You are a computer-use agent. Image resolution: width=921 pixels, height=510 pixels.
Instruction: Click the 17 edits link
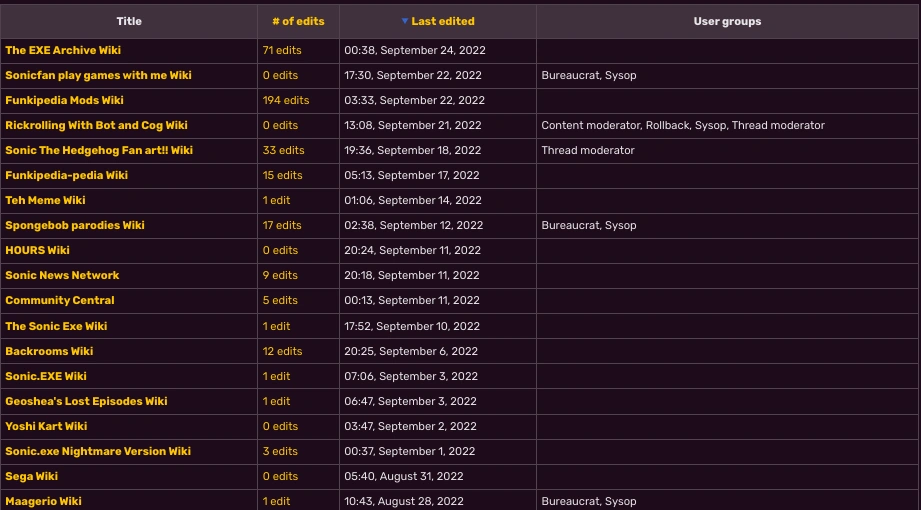click(x=282, y=225)
